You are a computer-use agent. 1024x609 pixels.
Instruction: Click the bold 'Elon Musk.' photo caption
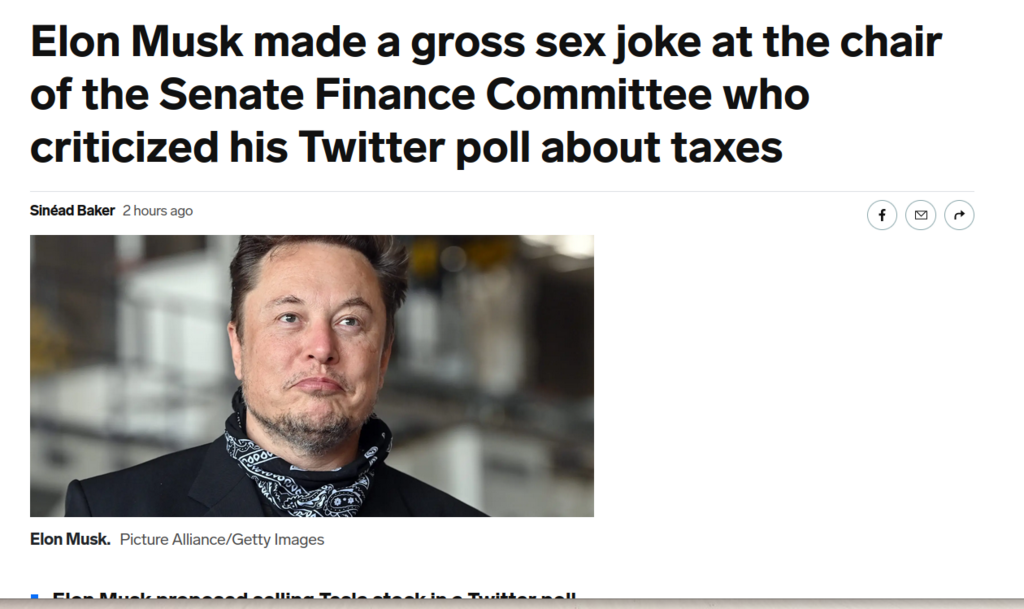(70, 539)
